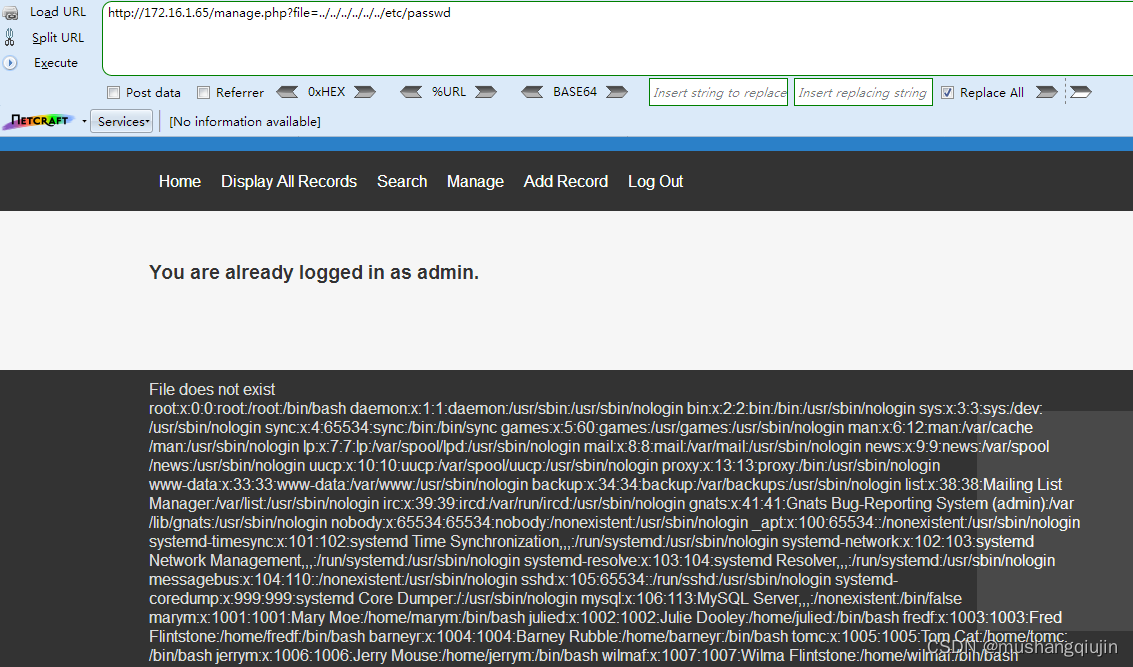The image size is (1133, 667).
Task: Click the right arrow beside %URL
Action: 486,92
